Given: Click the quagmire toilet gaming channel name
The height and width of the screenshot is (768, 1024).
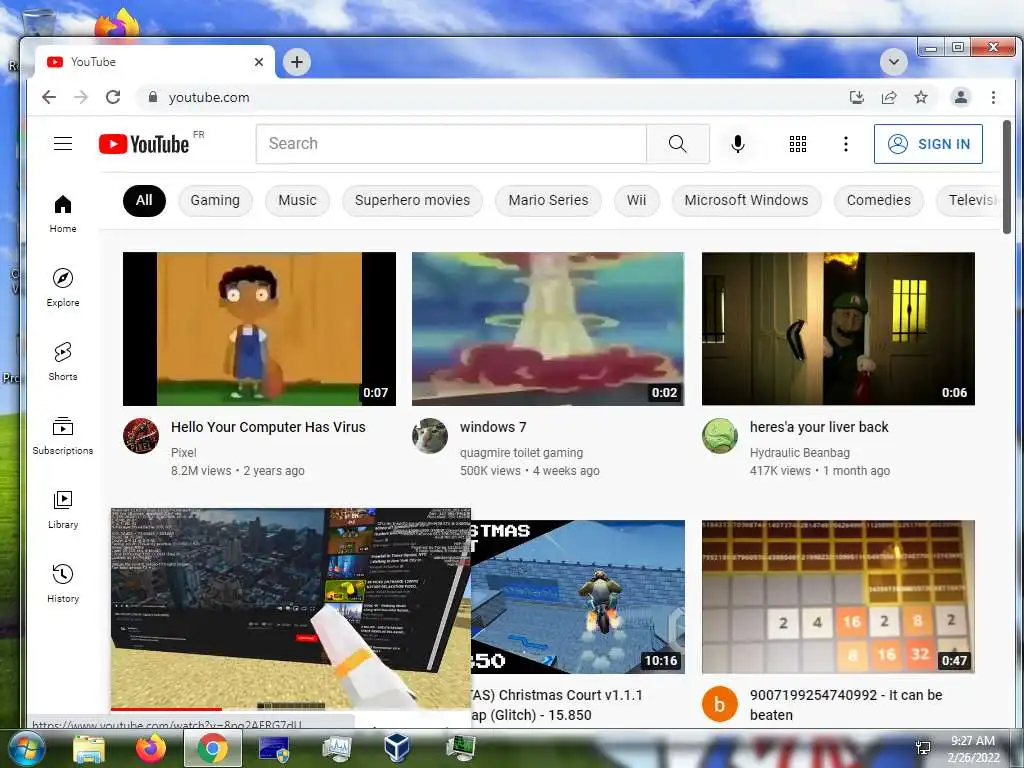Looking at the screenshot, I should (x=521, y=453).
